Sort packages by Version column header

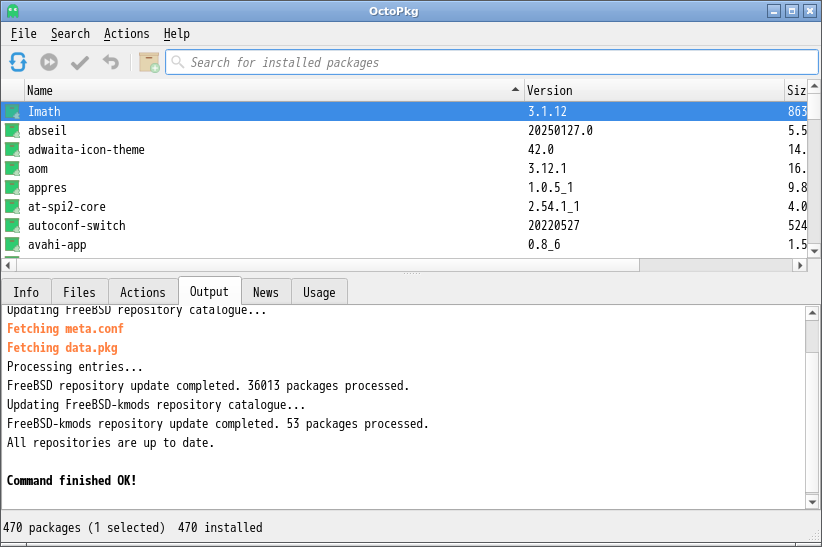(654, 90)
